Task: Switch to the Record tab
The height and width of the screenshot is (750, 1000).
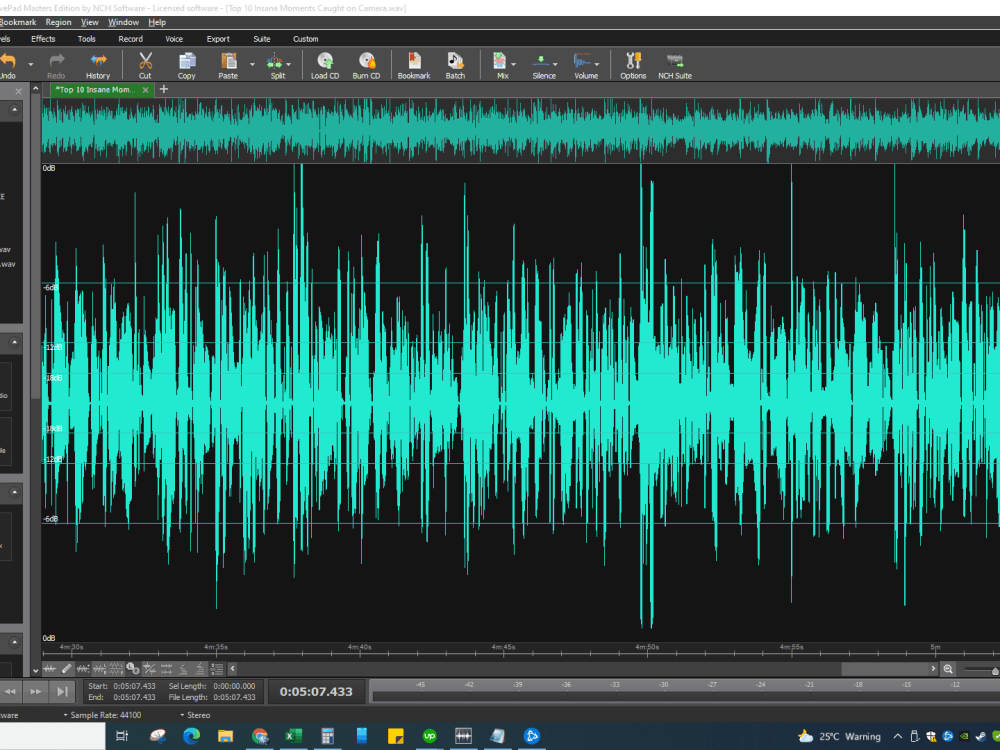Action: coord(131,39)
